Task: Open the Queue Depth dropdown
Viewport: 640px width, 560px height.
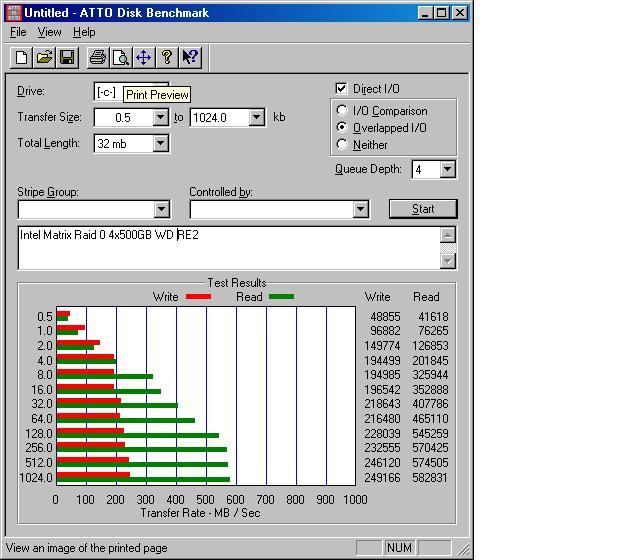Action: pos(448,169)
